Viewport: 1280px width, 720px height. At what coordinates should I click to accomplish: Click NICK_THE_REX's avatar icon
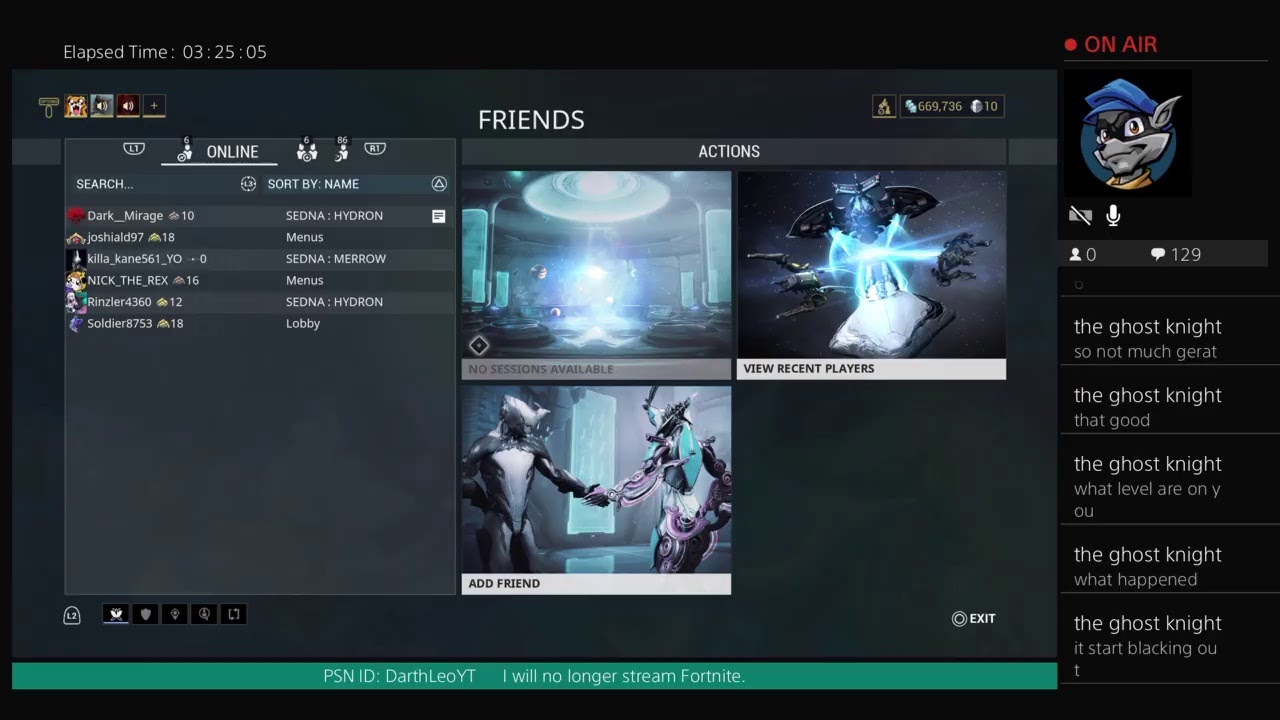pyautogui.click(x=76, y=280)
